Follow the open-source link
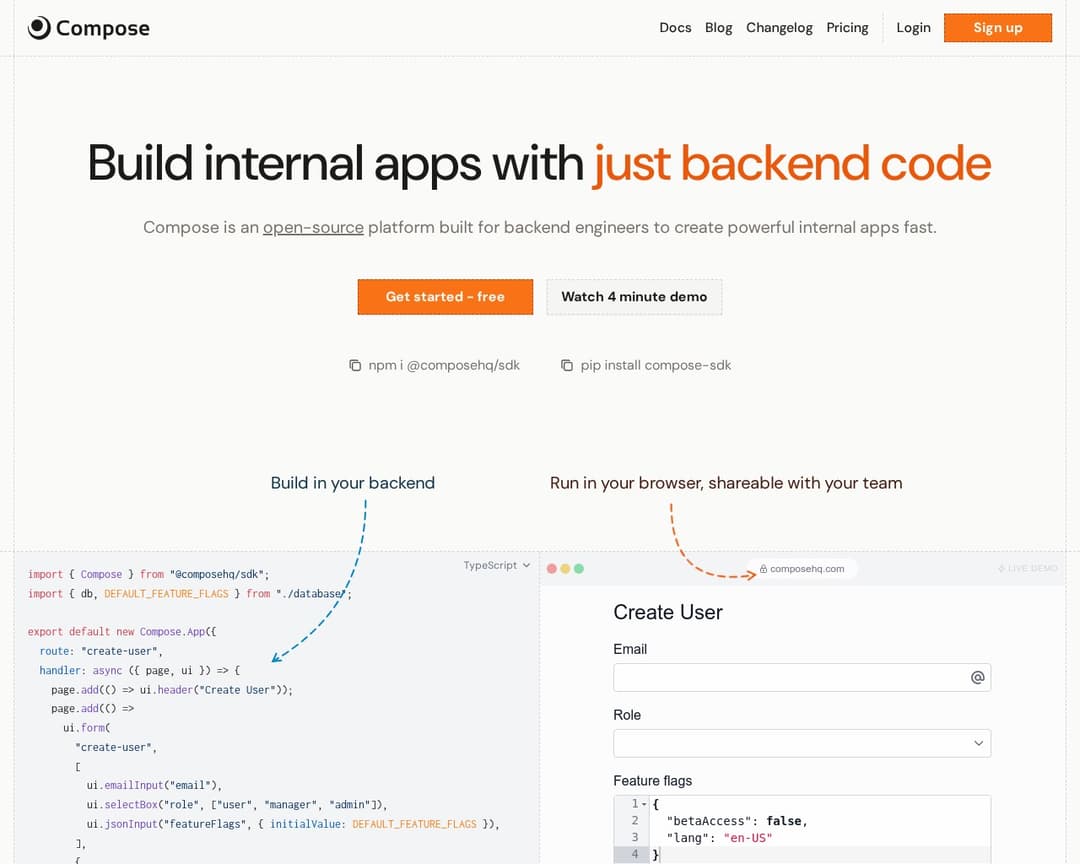 (x=313, y=227)
